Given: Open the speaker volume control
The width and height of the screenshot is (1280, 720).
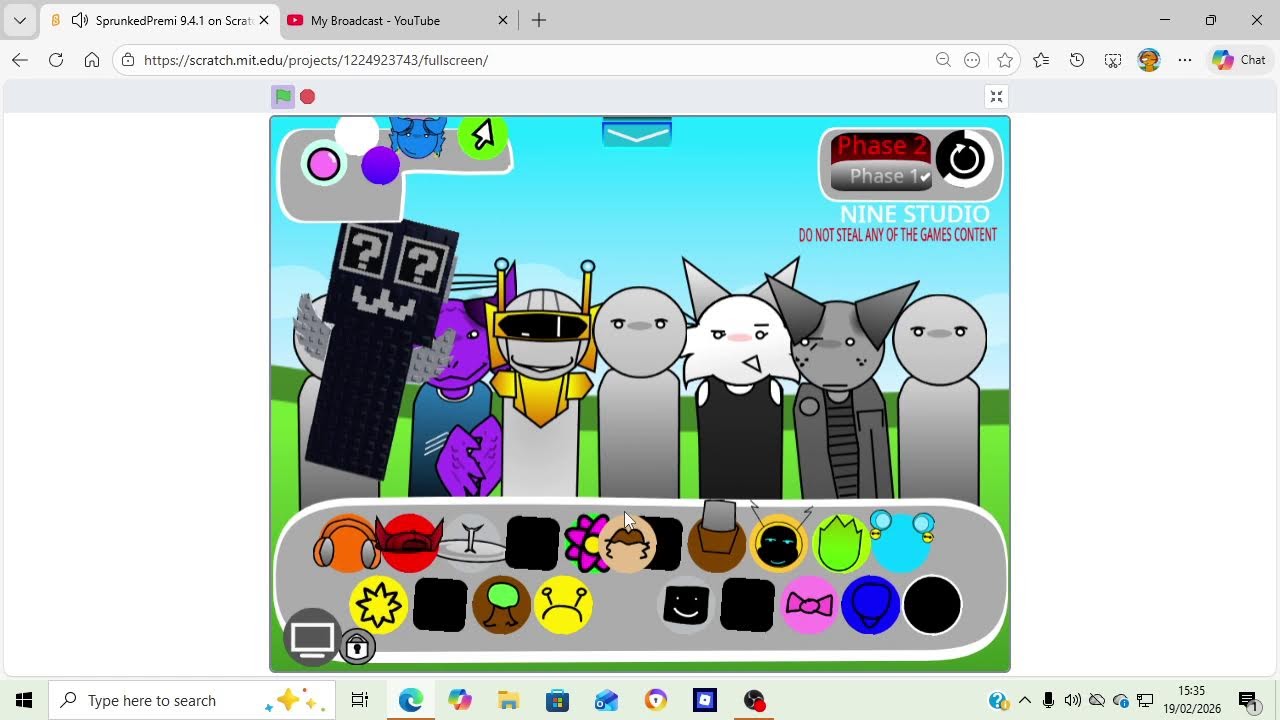Looking at the screenshot, I should click(1072, 700).
